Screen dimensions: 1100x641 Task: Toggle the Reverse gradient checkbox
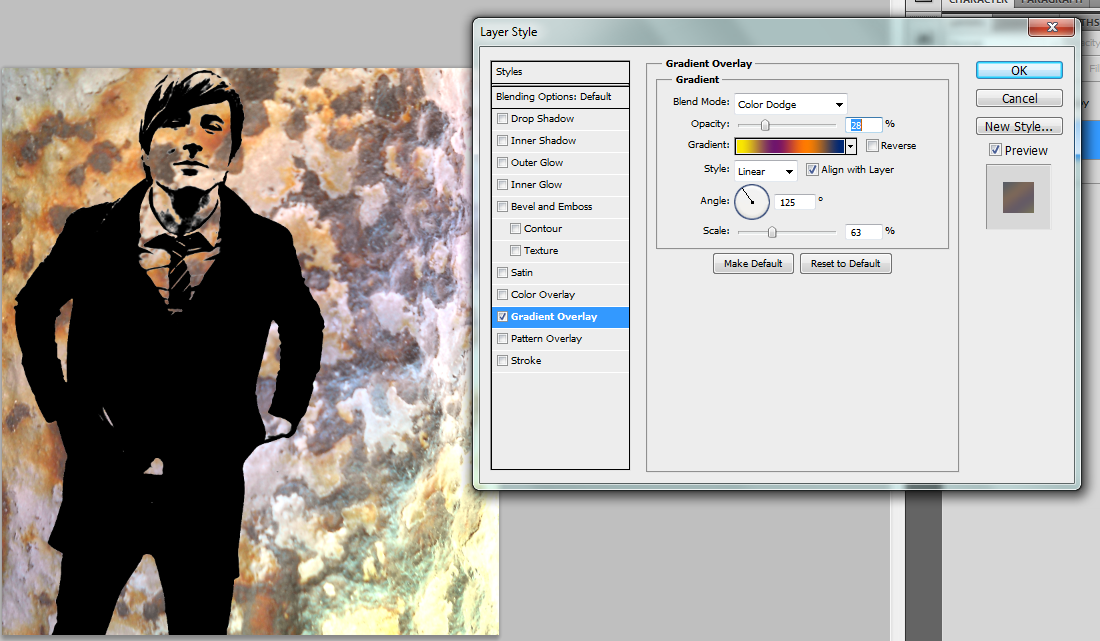point(872,146)
